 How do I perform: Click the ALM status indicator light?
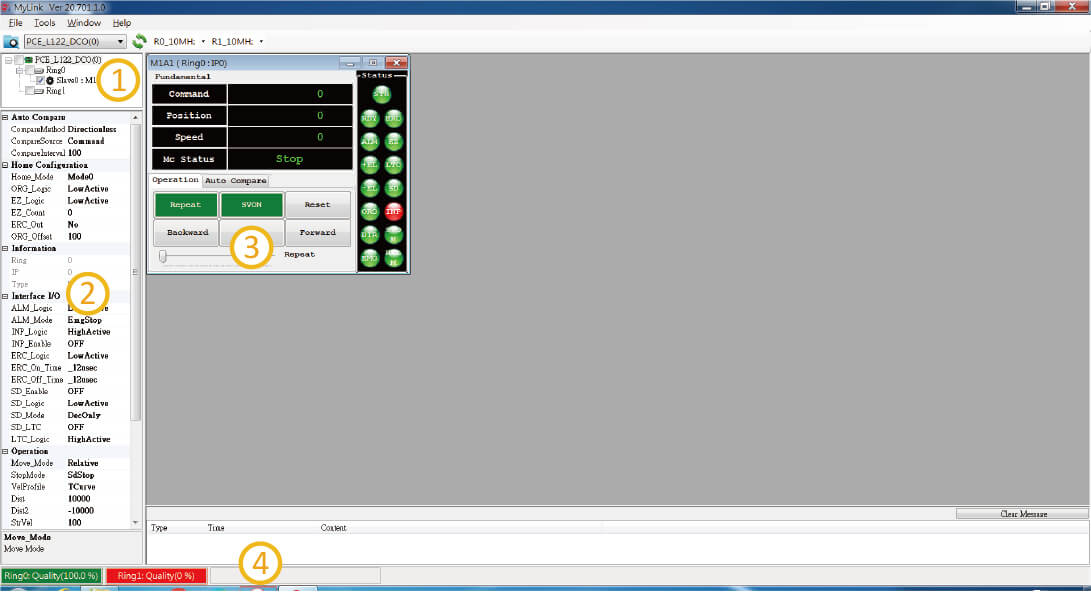(369, 141)
